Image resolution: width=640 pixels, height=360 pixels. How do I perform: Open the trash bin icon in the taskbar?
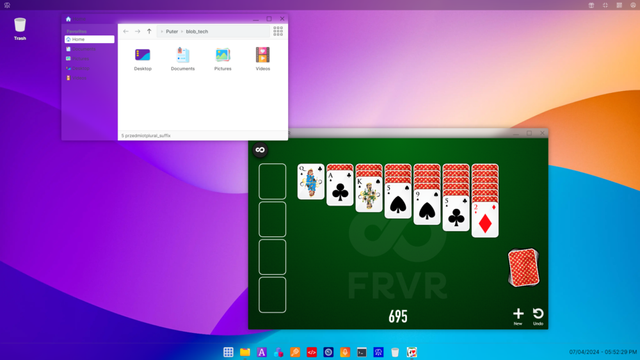[x=395, y=352]
